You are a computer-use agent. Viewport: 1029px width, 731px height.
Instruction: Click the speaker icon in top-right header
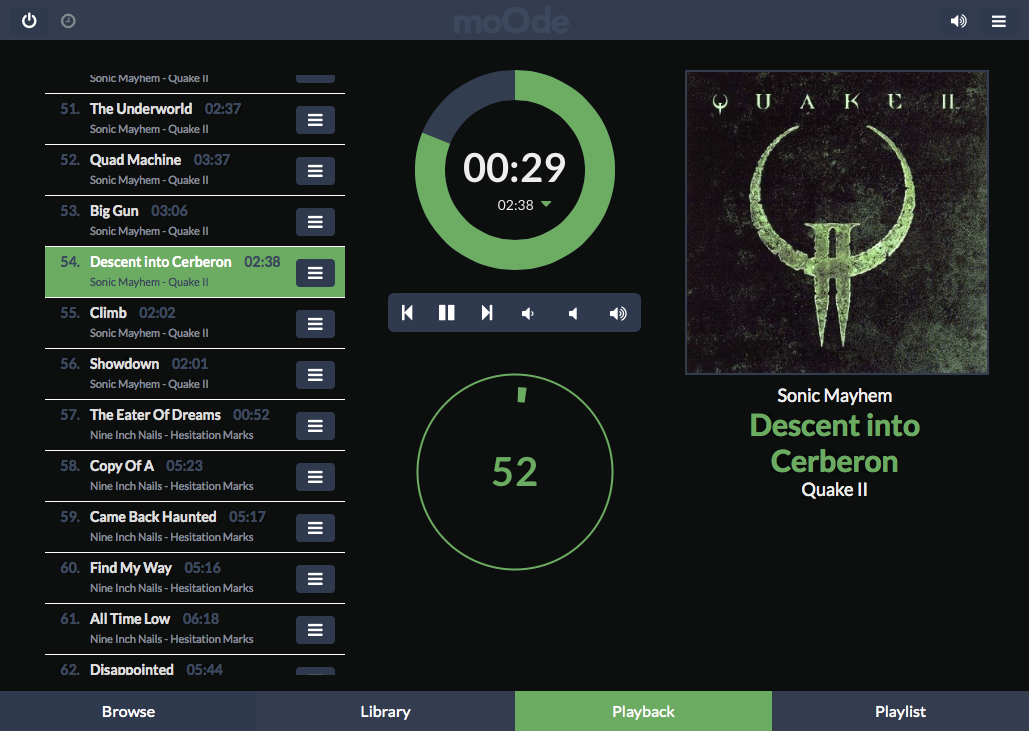958,21
